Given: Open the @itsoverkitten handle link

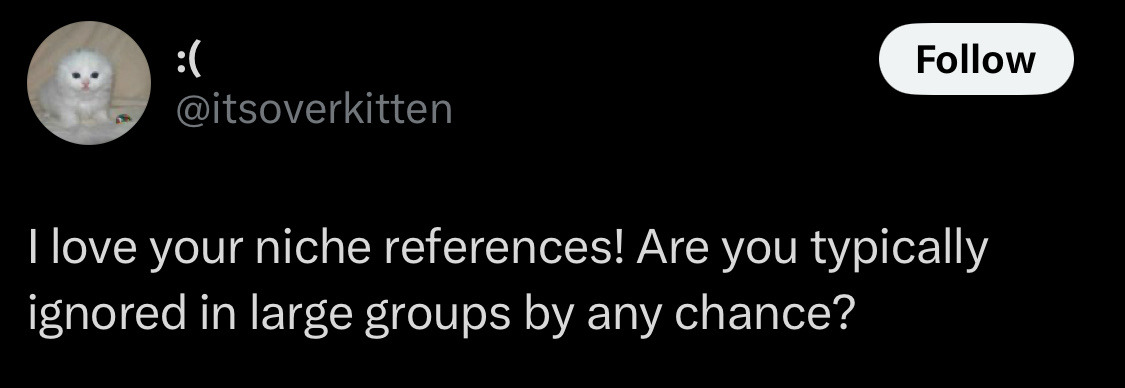Looking at the screenshot, I should click(314, 110).
